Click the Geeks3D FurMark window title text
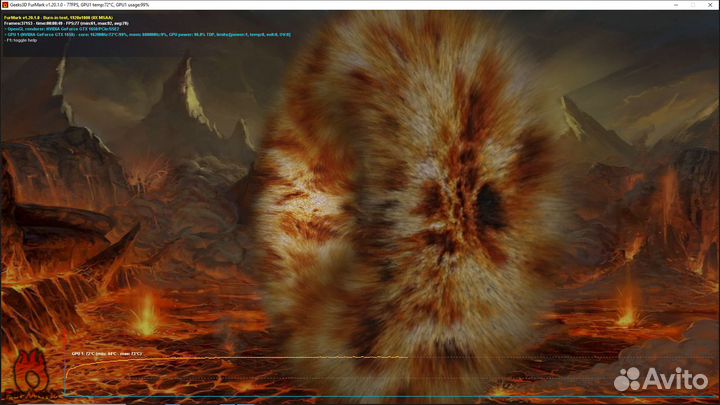This screenshot has width=720, height=405. click(70, 4)
